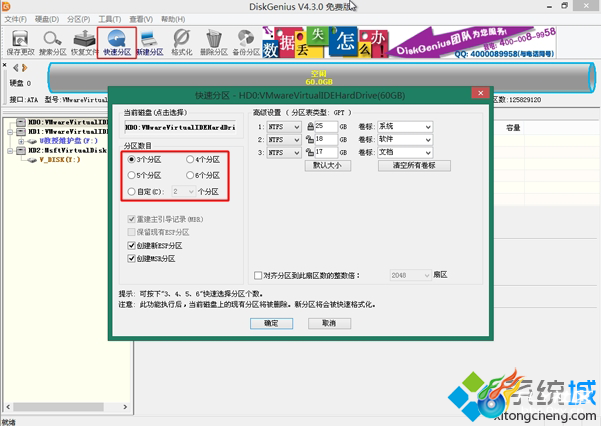Select HD0:VMwareVirtualIDE in the disk tree
Image resolution: width=601 pixels, height=426 pixels.
pos(68,122)
